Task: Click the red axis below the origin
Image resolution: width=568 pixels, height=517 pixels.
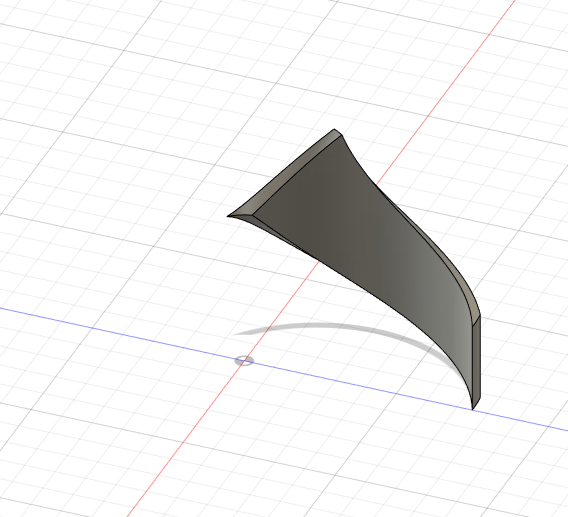Action: (x=188, y=435)
